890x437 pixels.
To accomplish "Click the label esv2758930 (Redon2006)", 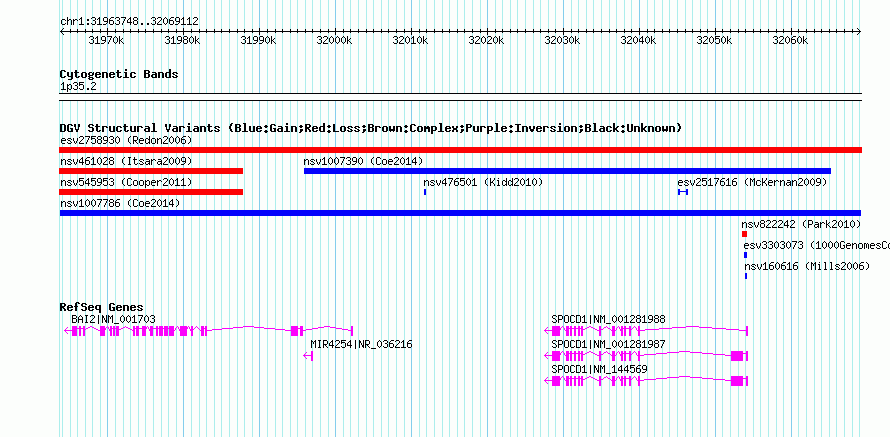I will click(x=126, y=140).
